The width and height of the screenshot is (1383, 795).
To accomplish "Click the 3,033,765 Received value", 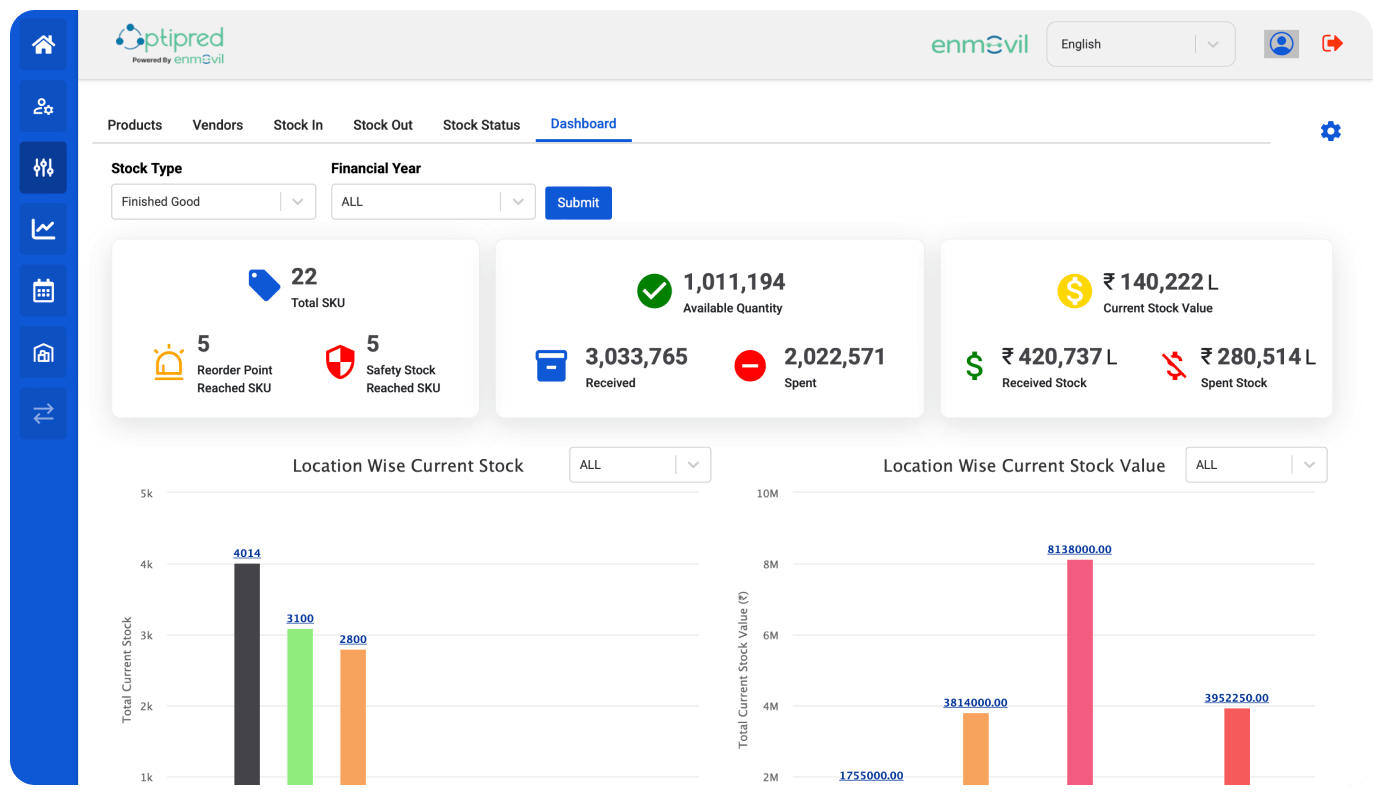I will (636, 357).
